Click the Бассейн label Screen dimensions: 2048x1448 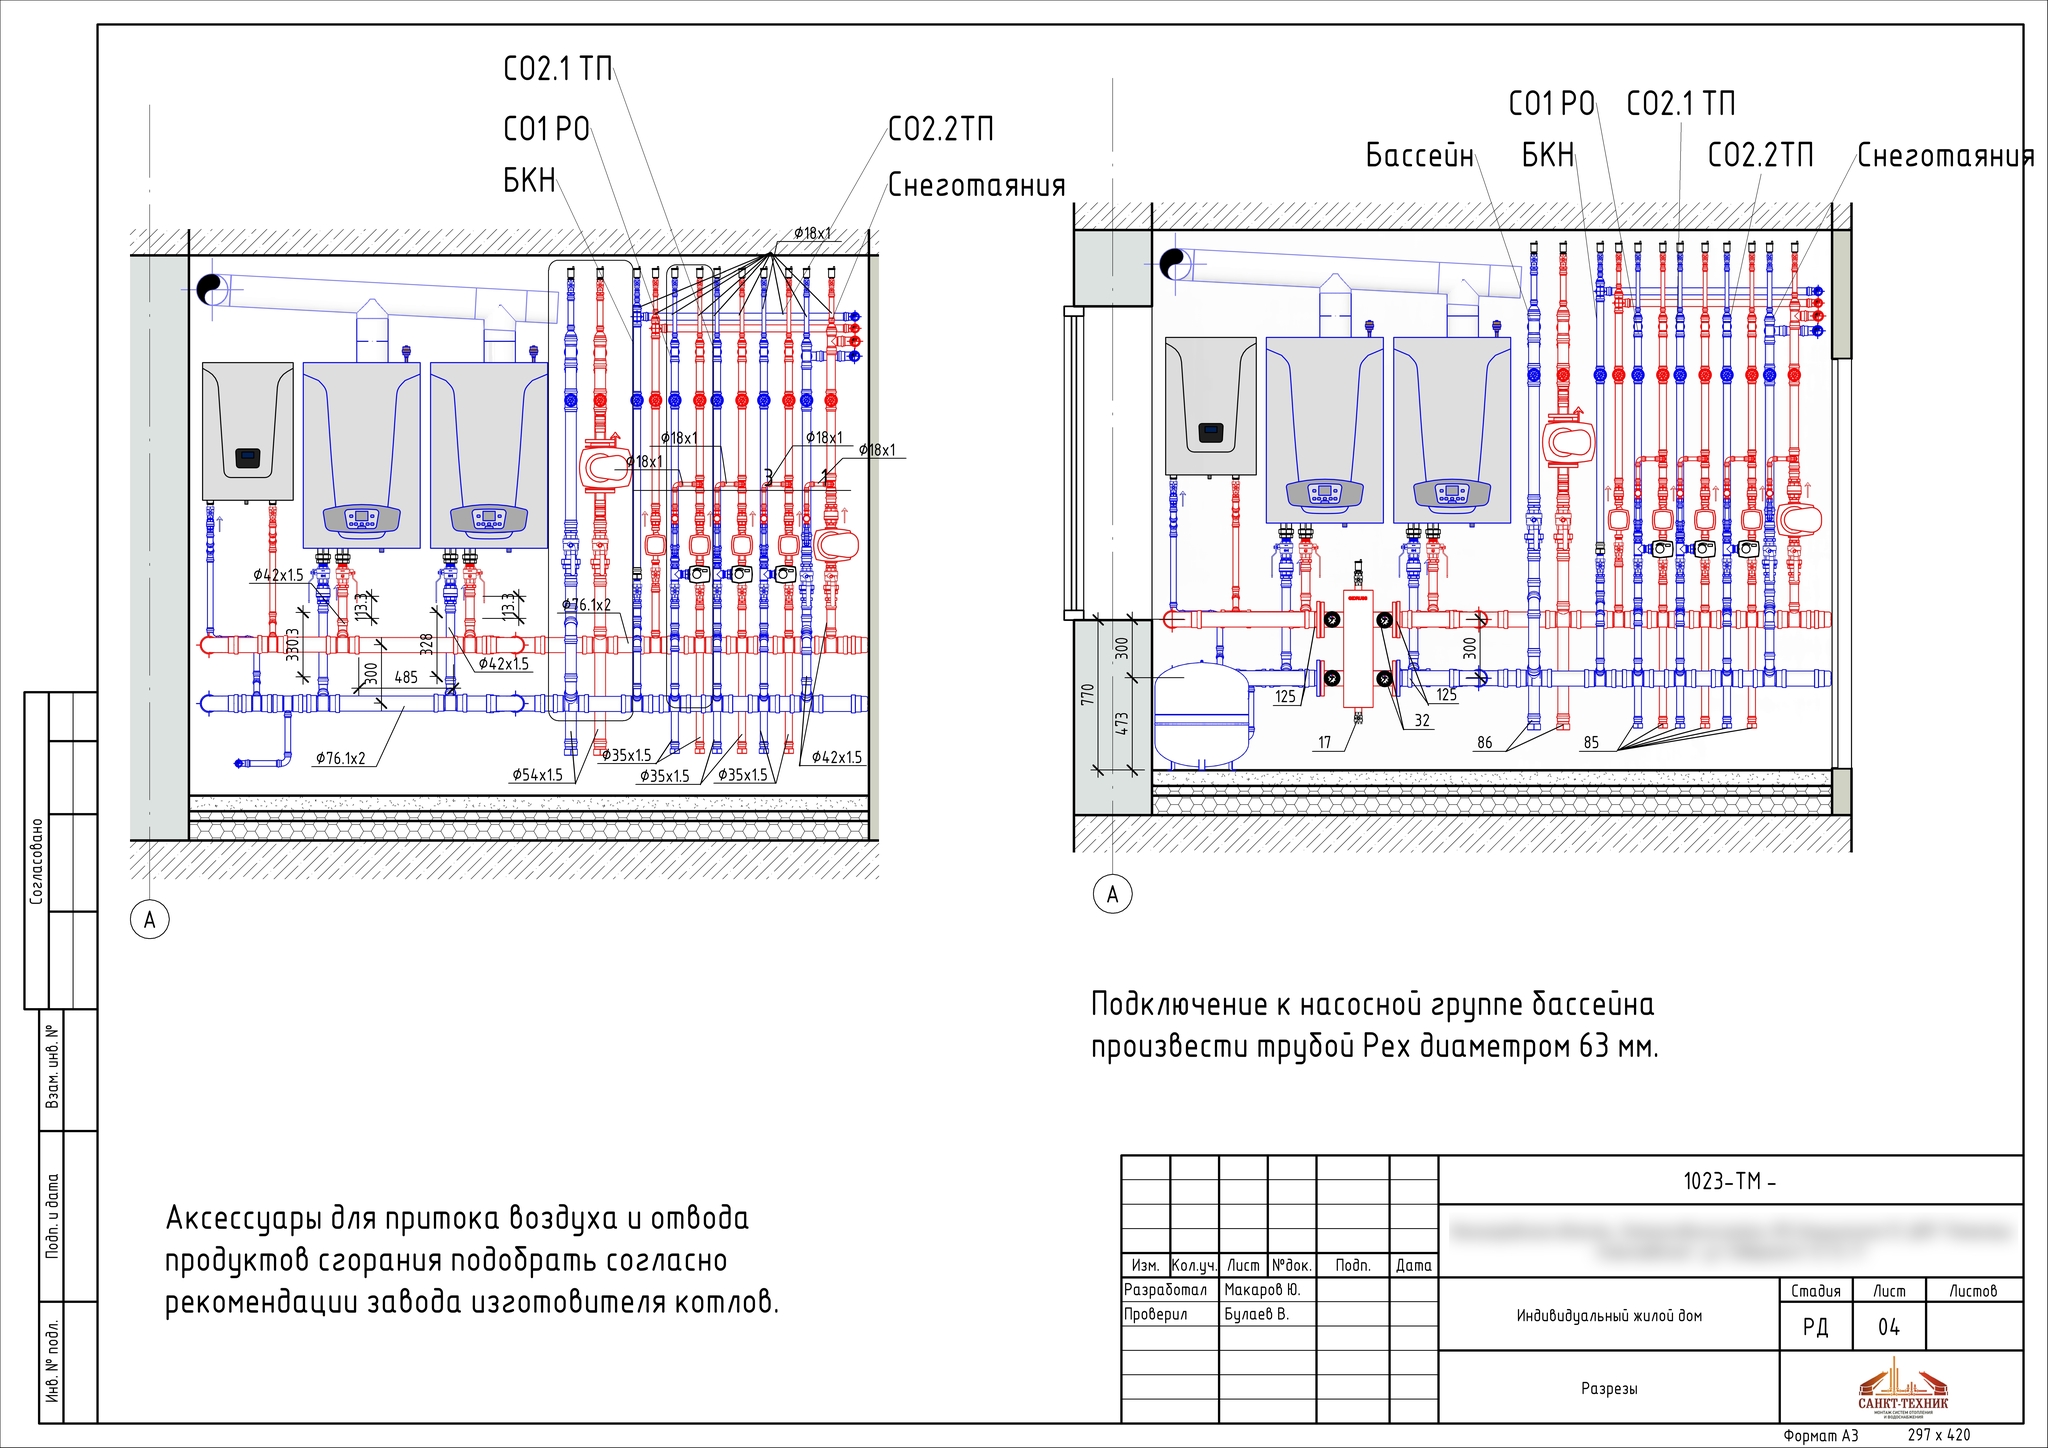click(1420, 155)
